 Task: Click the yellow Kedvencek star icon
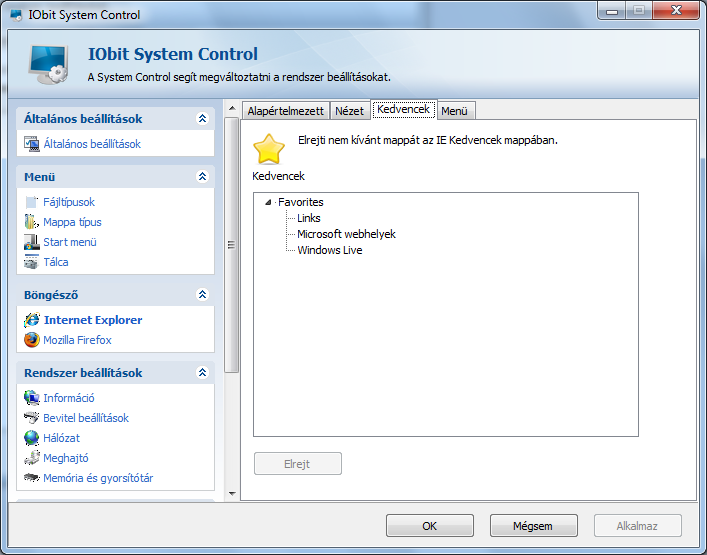click(269, 149)
